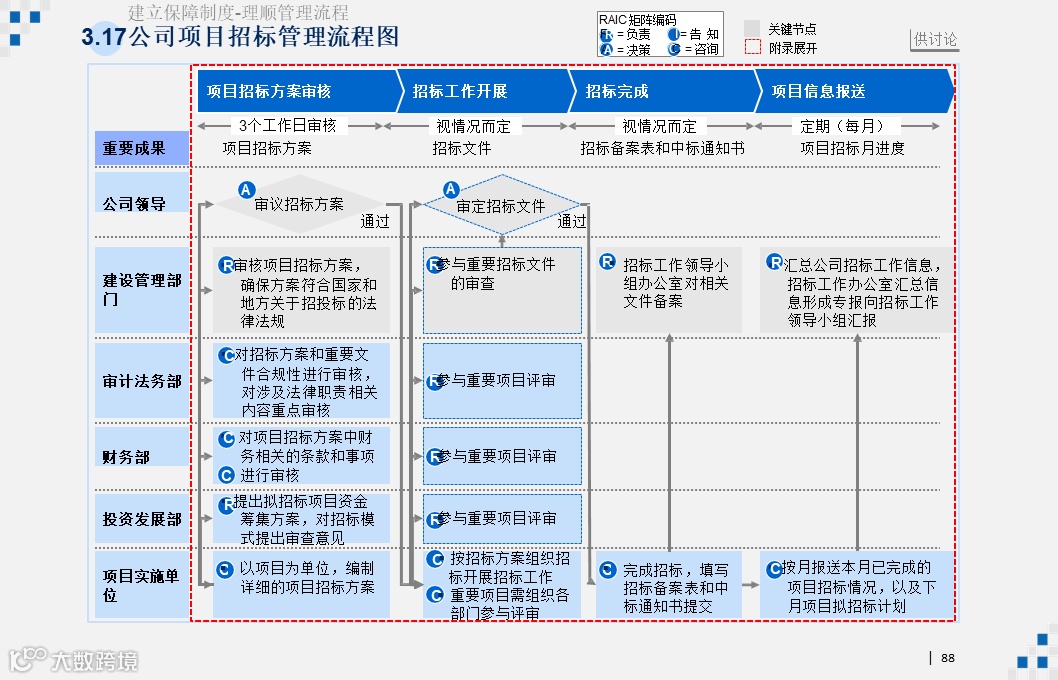This screenshot has height=680, width=1058.
Task: Click text 月项目拟招标计划
Action: pos(847,606)
